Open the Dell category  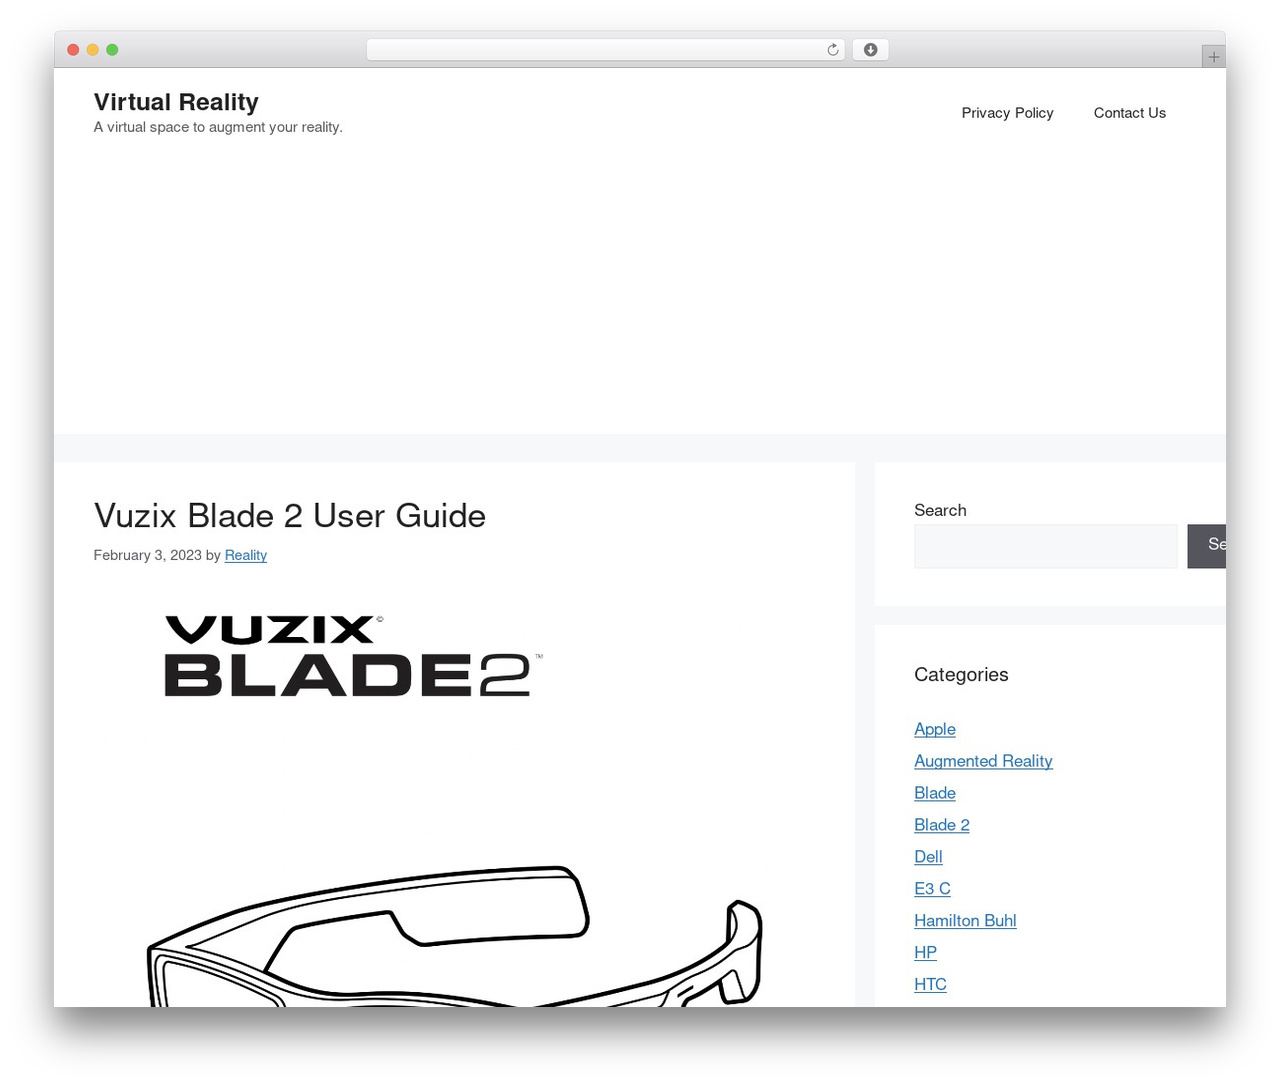click(x=928, y=857)
